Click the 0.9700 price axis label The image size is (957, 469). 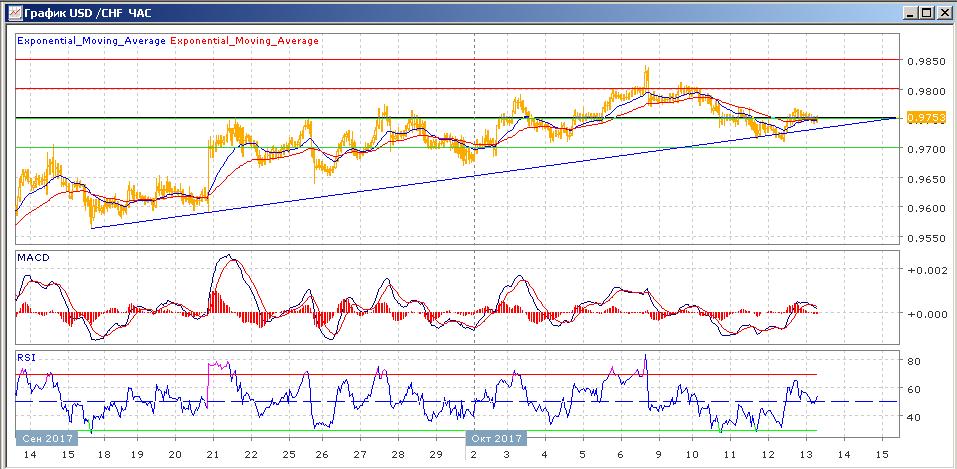pos(926,149)
